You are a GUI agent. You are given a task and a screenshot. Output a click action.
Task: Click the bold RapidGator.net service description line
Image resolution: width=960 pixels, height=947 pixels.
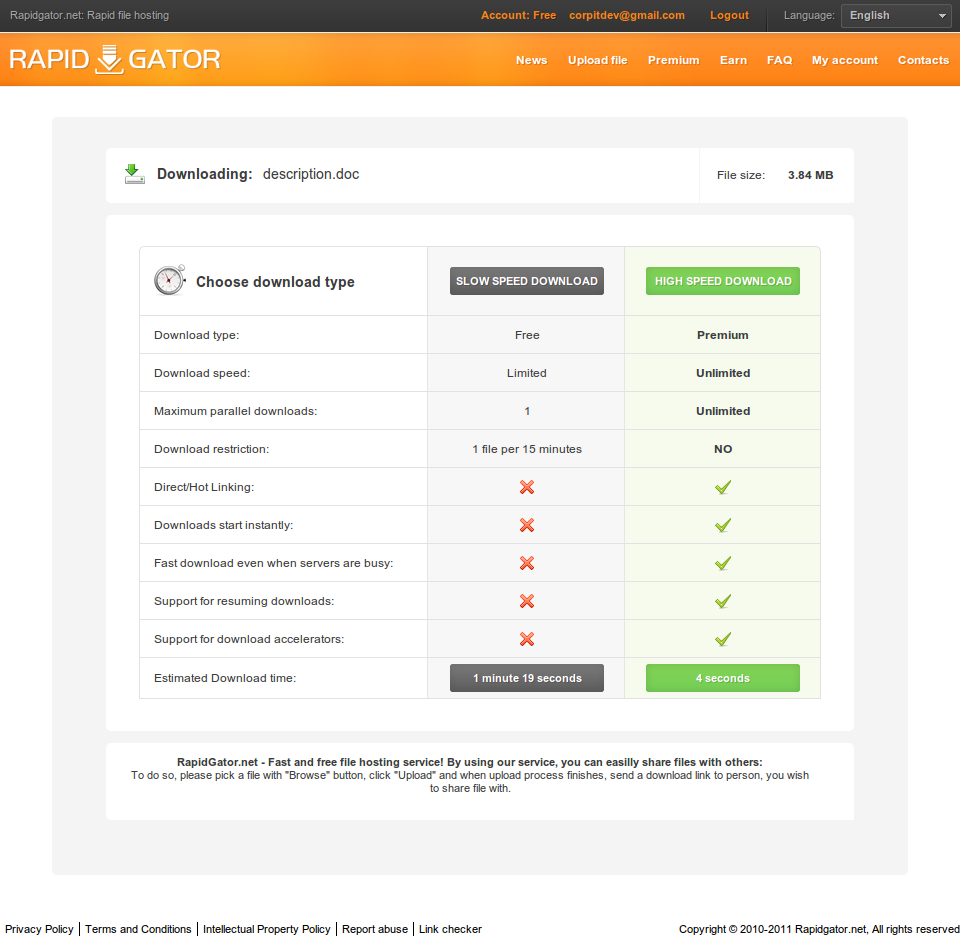pos(470,762)
